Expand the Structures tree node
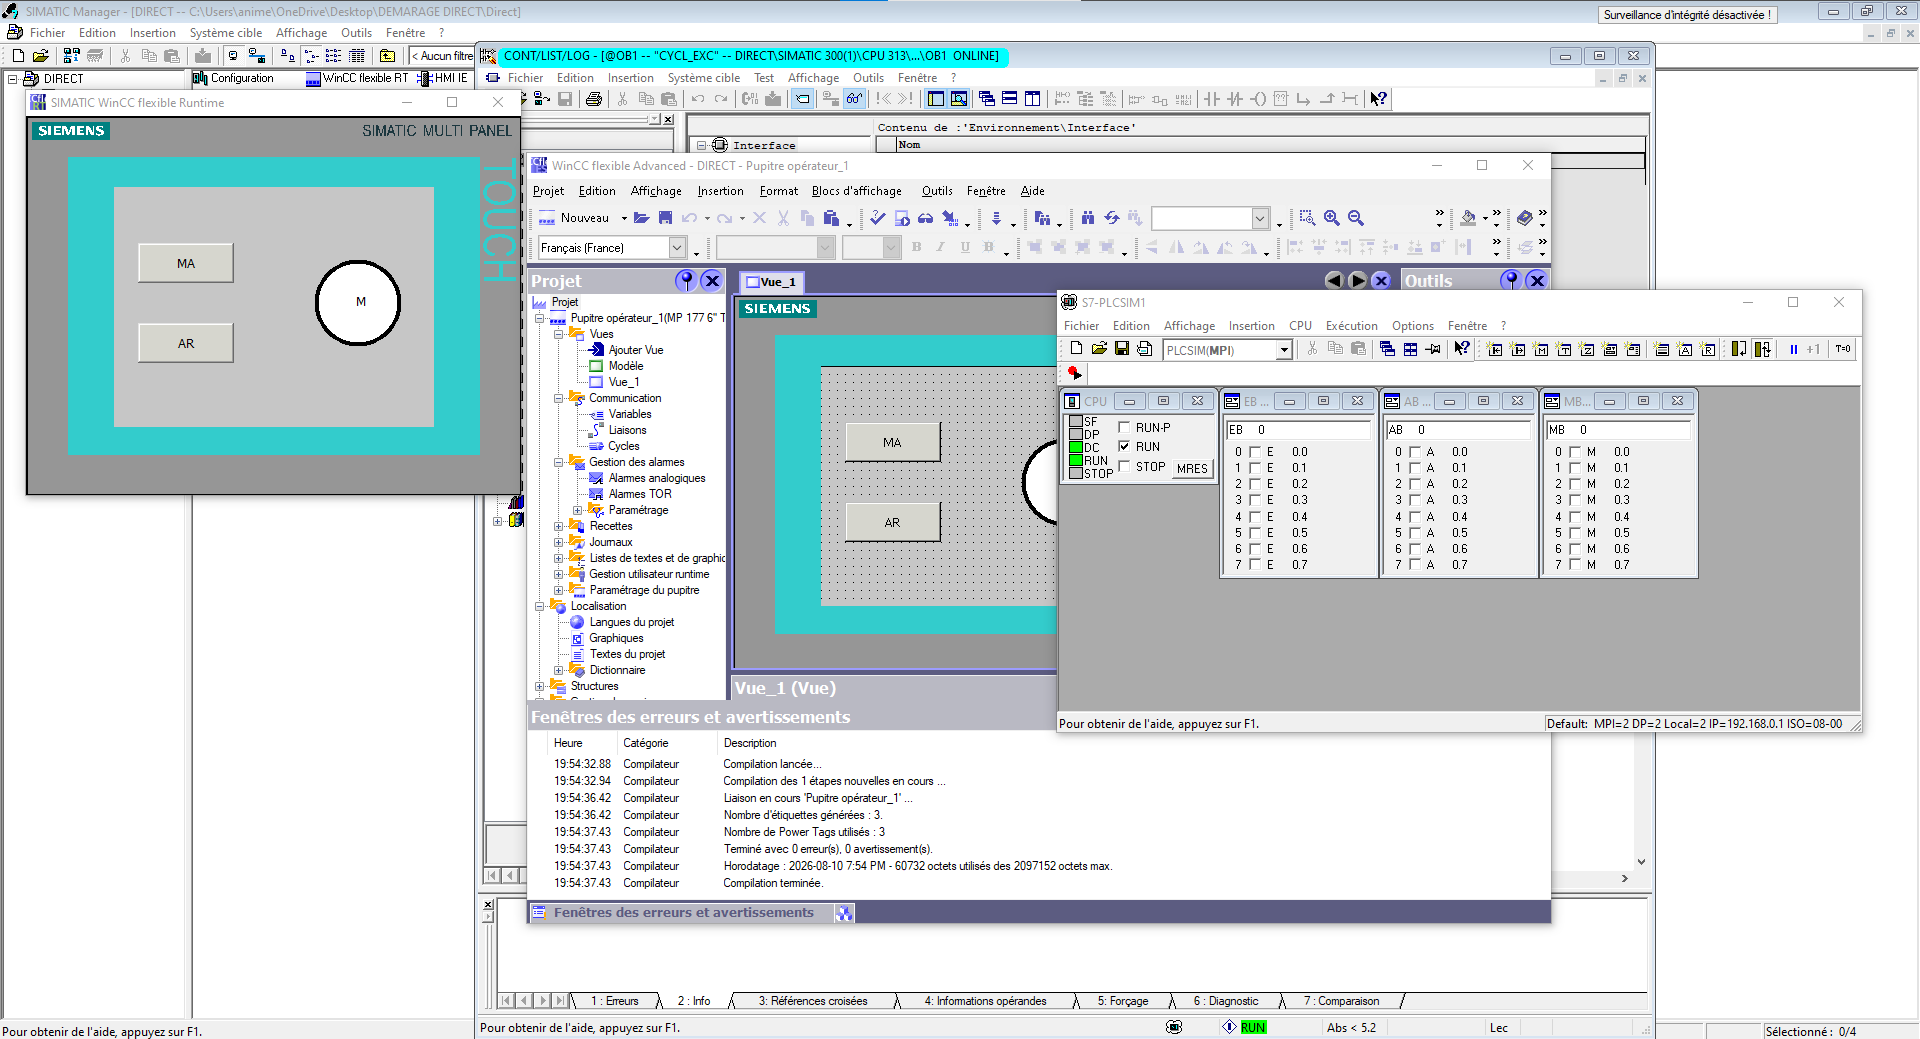 pyautogui.click(x=540, y=686)
